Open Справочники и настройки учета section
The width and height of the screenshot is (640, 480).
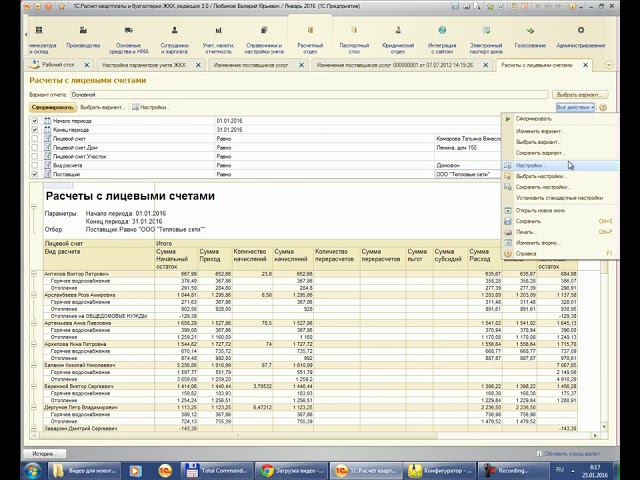264,40
